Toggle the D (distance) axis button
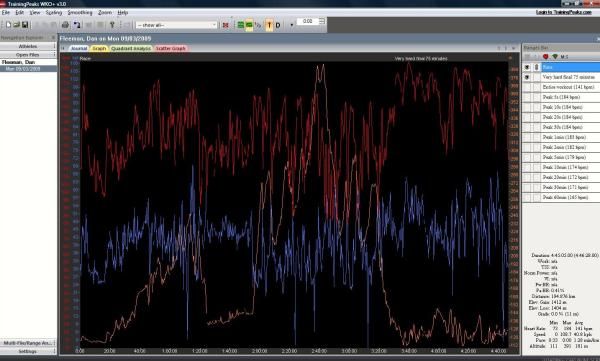600x361 pixels. [278, 25]
